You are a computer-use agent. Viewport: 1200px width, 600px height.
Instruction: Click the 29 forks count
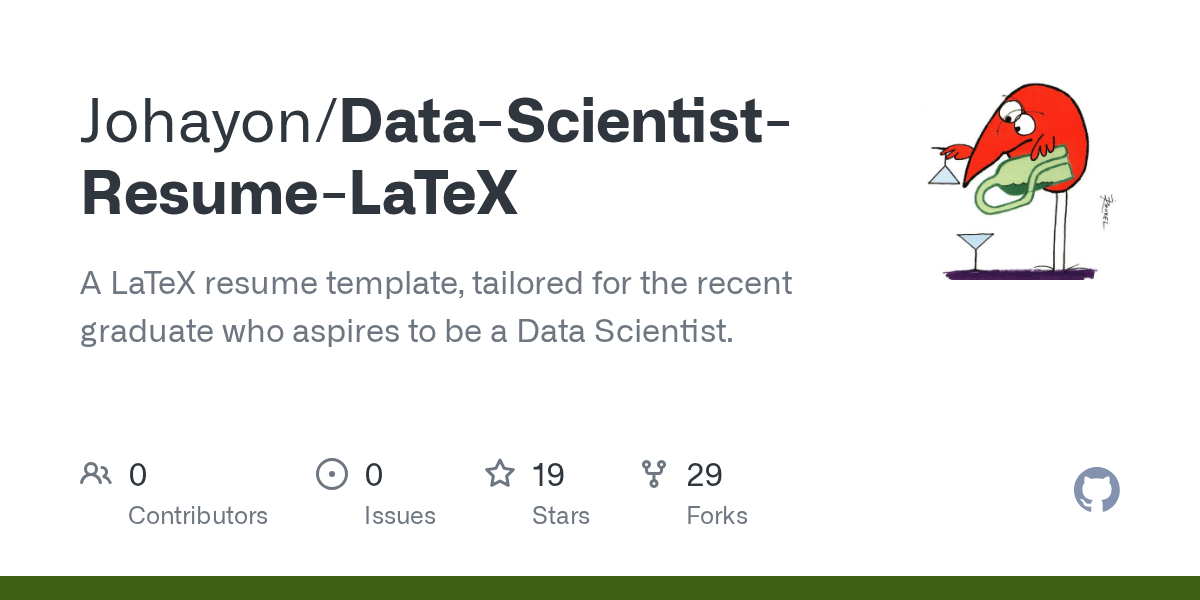704,474
